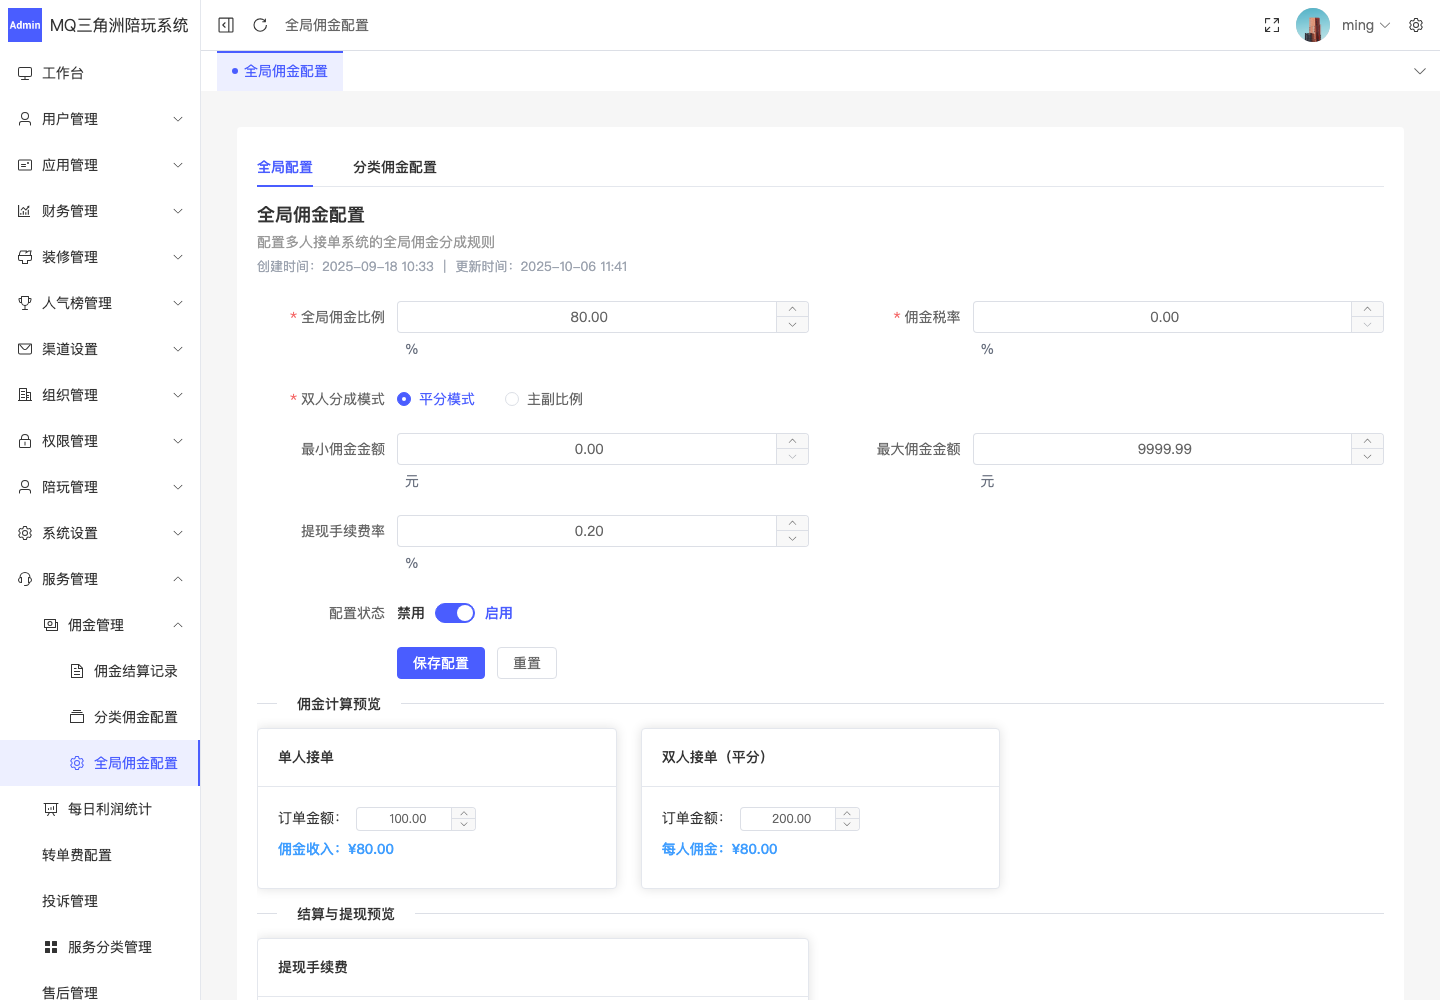Click MQ三角洲陪玩系统 title
Viewport: 1440px width, 1000px height.
119,25
